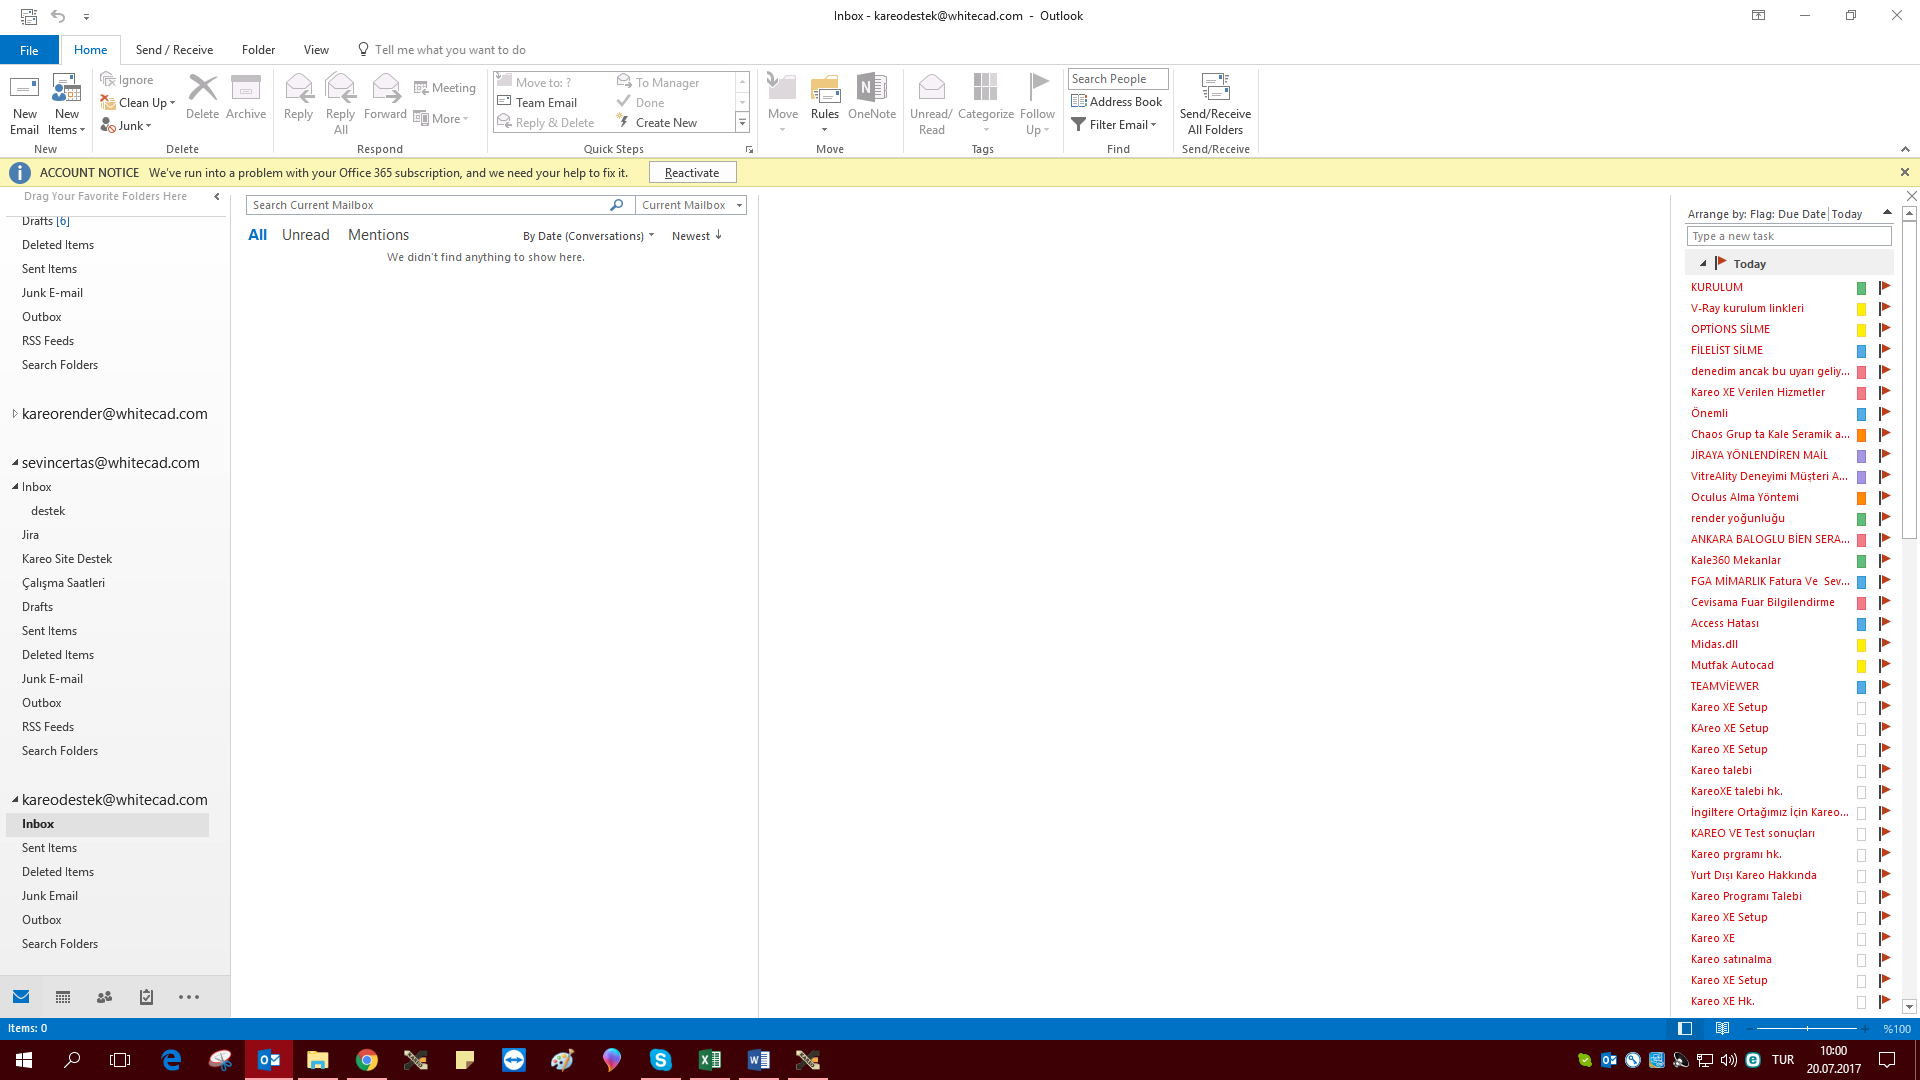Screen dimensions: 1920x1080
Task: Click the search magnifier in mailbox search
Action: [617, 205]
